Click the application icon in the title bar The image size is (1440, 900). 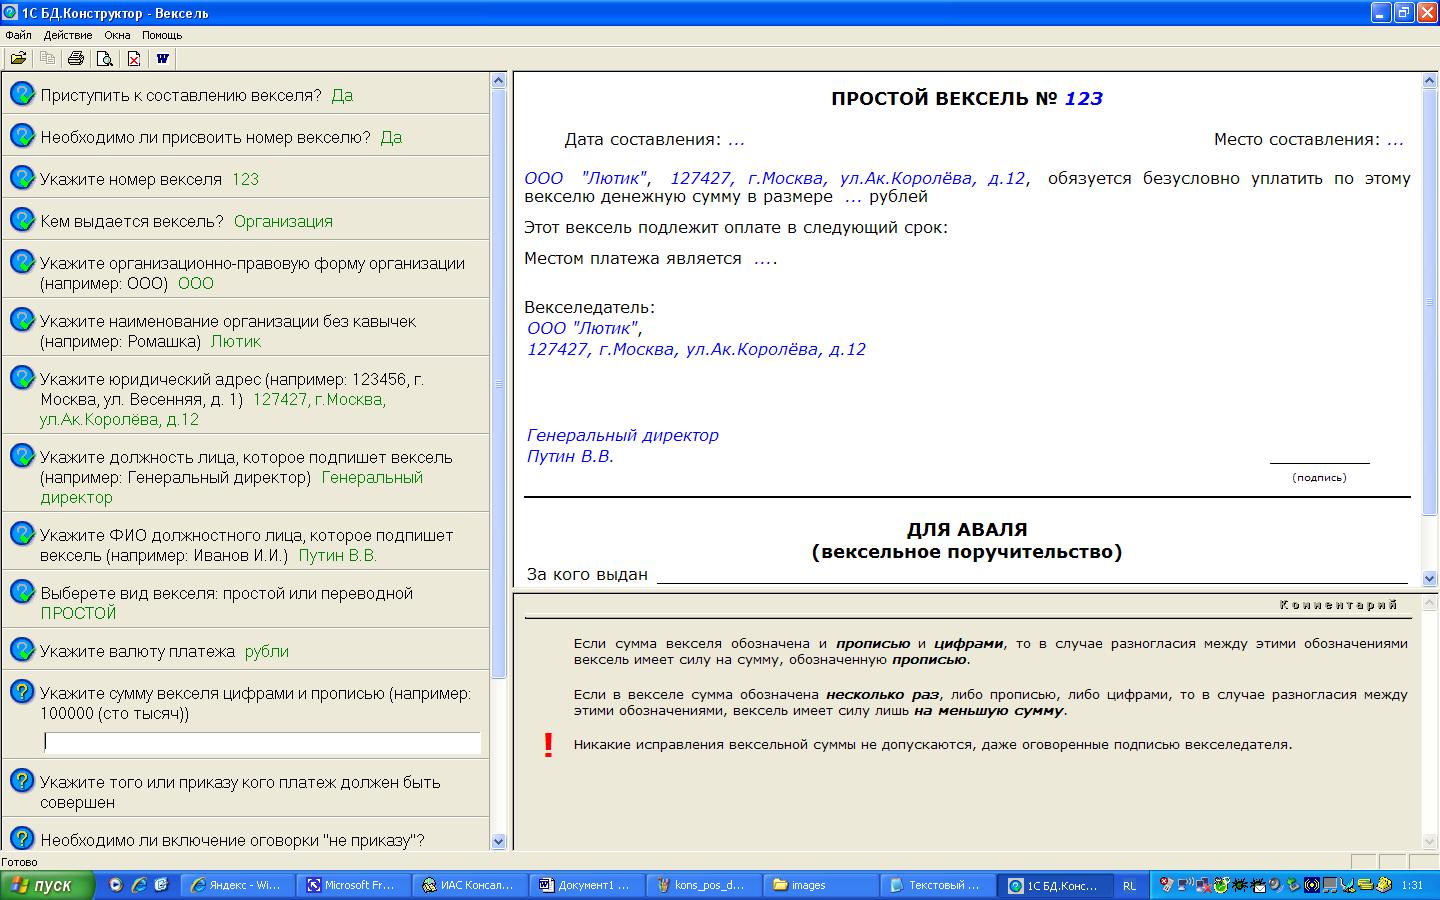pos(11,13)
